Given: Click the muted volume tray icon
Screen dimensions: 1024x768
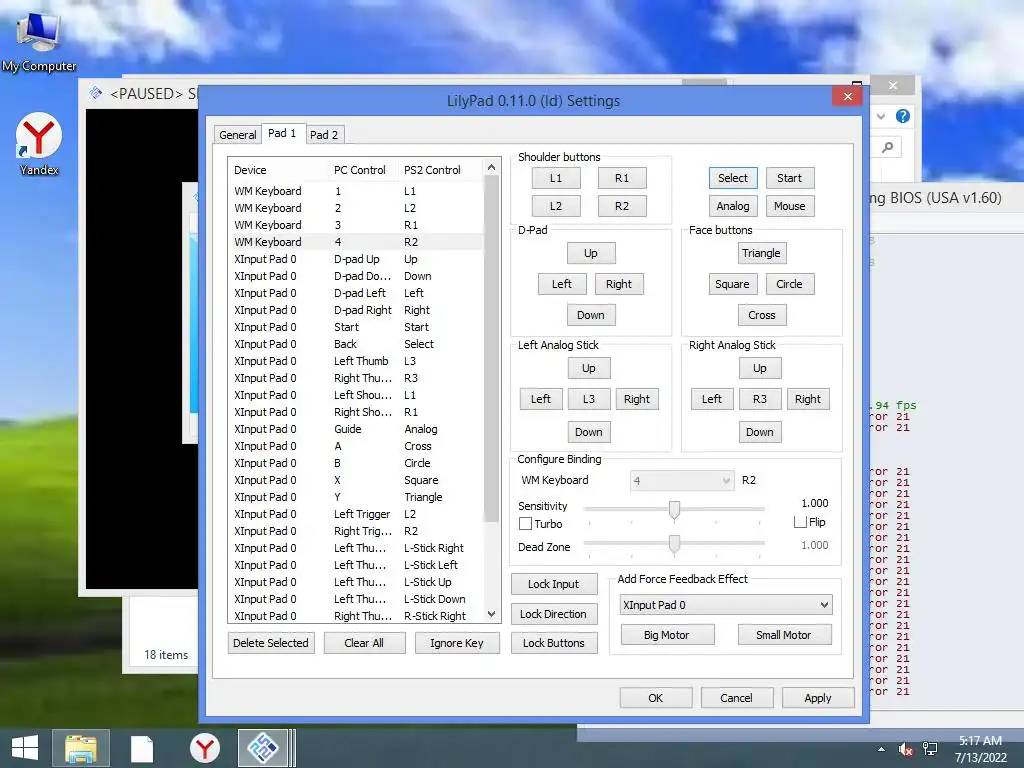Looking at the screenshot, I should point(906,749).
